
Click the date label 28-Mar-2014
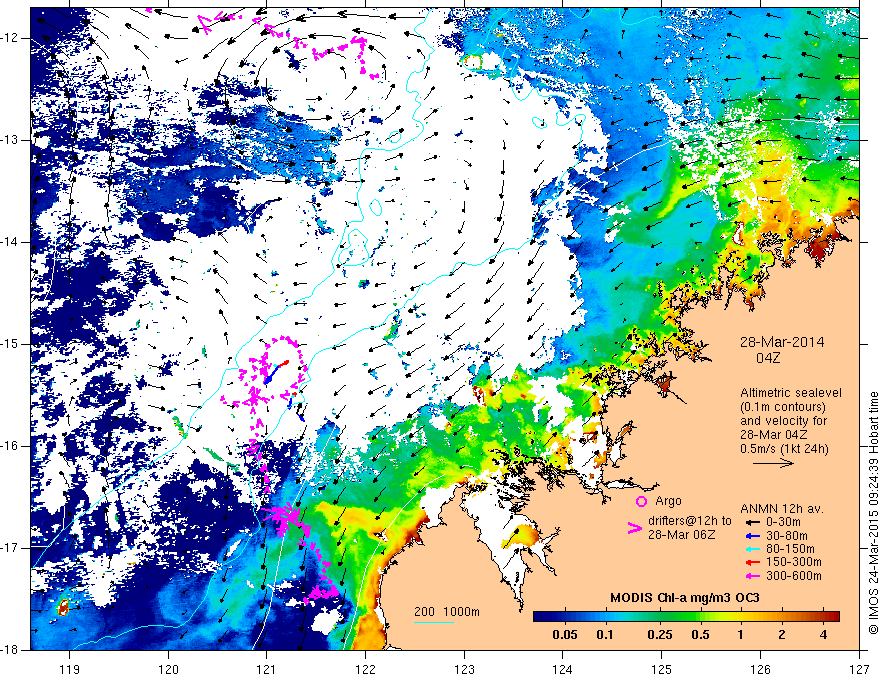782,342
